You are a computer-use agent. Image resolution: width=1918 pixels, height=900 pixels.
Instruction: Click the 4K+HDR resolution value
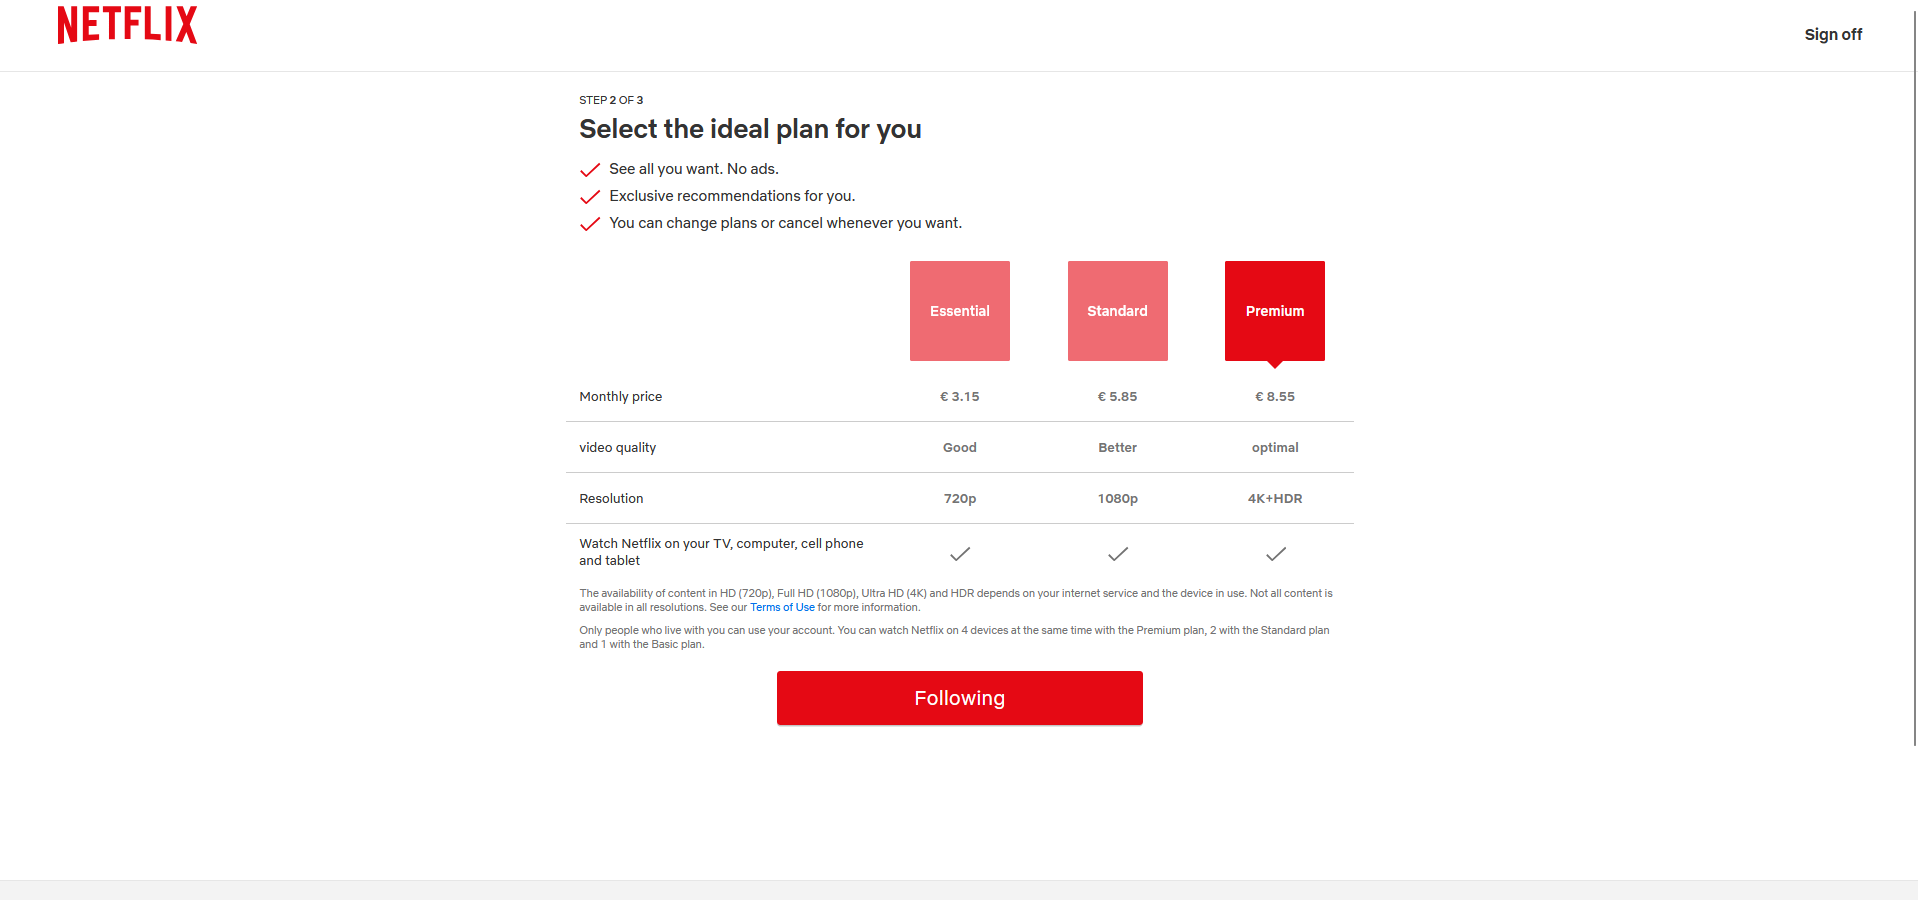[x=1275, y=499]
